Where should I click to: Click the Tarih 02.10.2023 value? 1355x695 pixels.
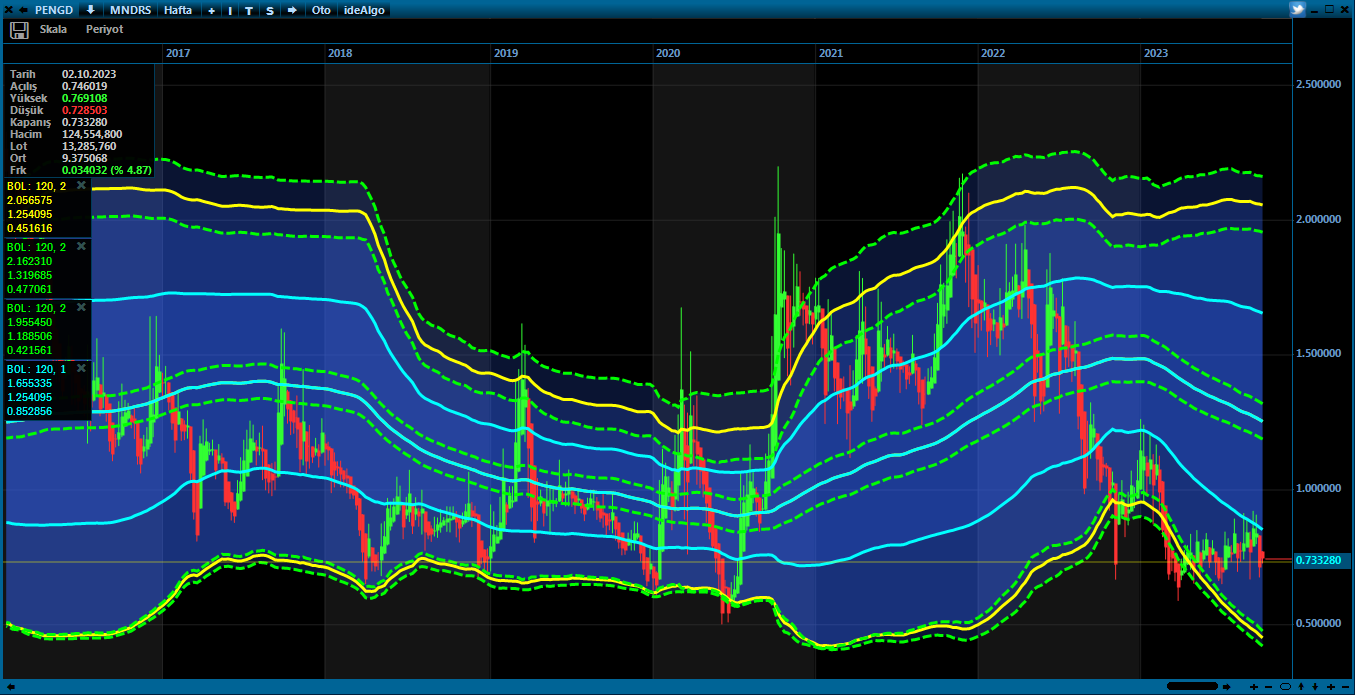point(87,74)
